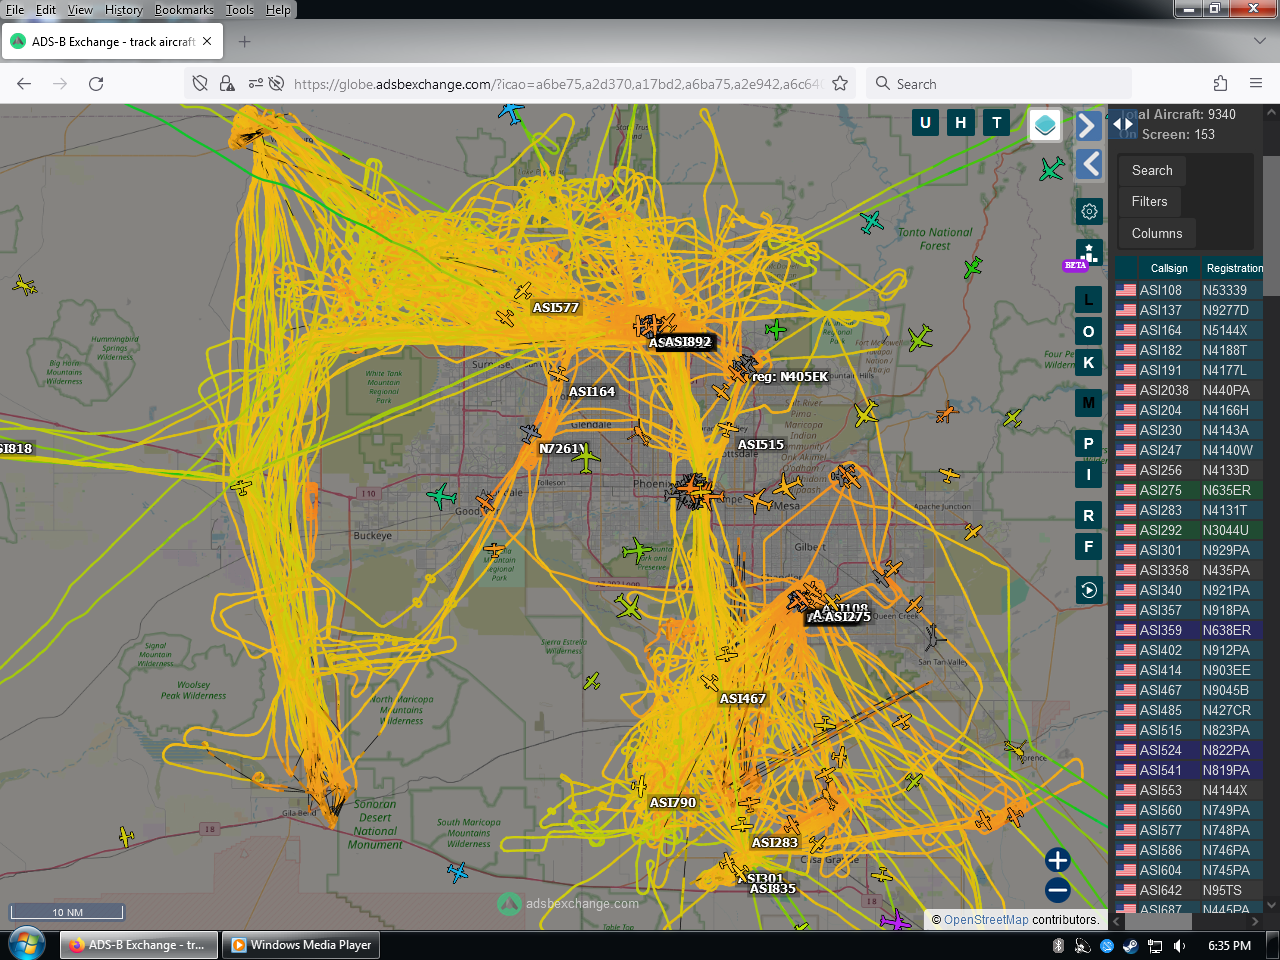Sort the table by Registration column
1280x960 pixels.
pyautogui.click(x=1235, y=268)
